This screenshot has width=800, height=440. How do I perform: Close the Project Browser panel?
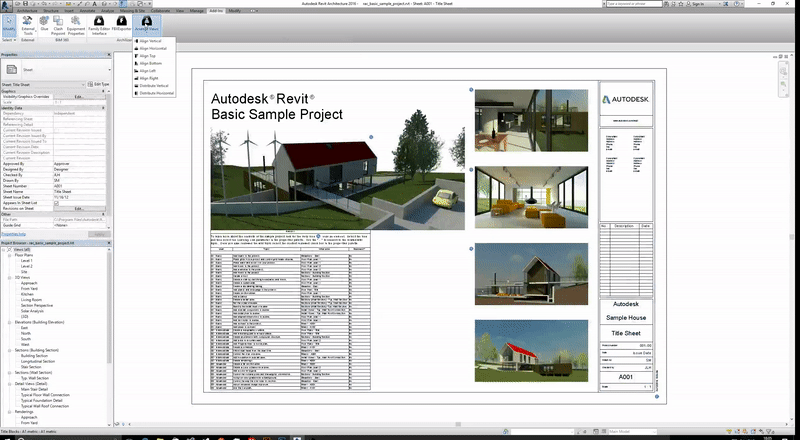(109, 243)
